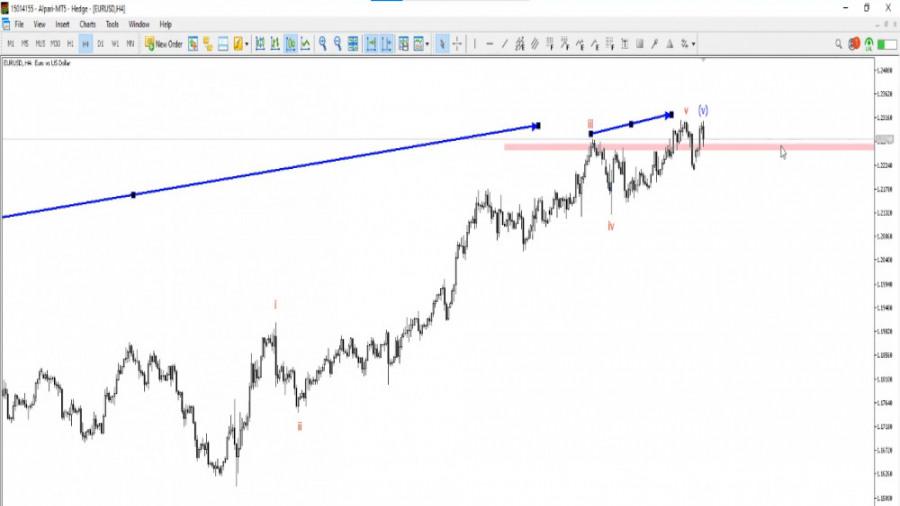The width and height of the screenshot is (900, 506).
Task: Click the chart icon beside New Order
Action: (x=193, y=44)
